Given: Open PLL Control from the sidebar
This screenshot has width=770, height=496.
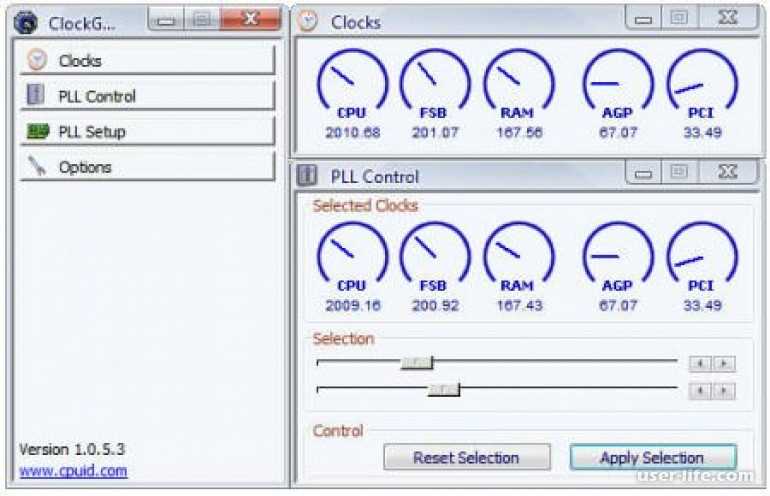Looking at the screenshot, I should [147, 95].
